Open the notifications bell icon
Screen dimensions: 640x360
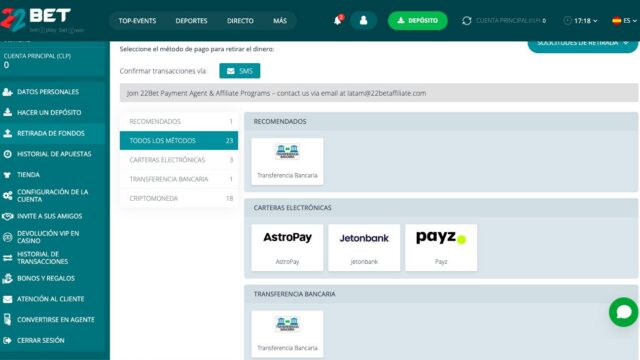click(338, 20)
